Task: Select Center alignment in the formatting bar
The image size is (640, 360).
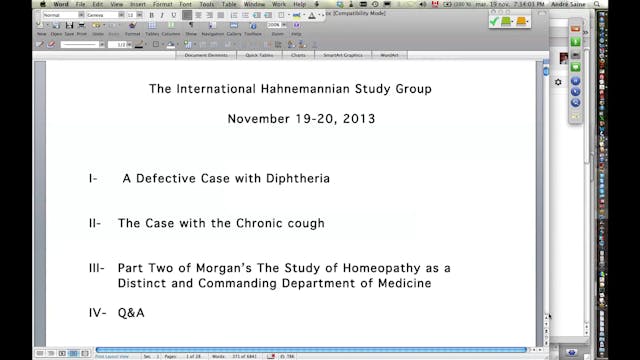Action: point(198,16)
